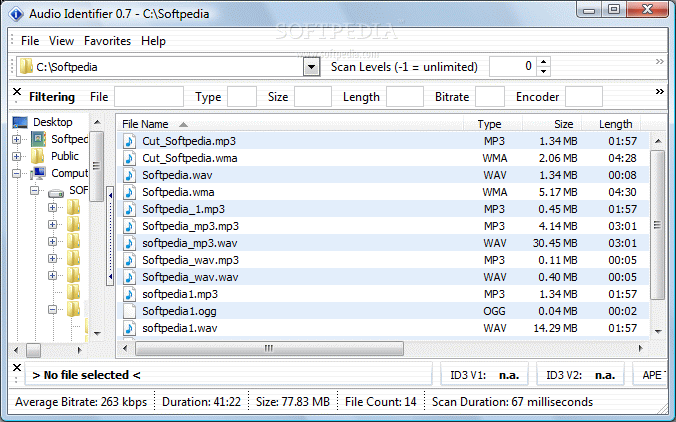
Task: Close the file info bar with its X
Action: 17,368
